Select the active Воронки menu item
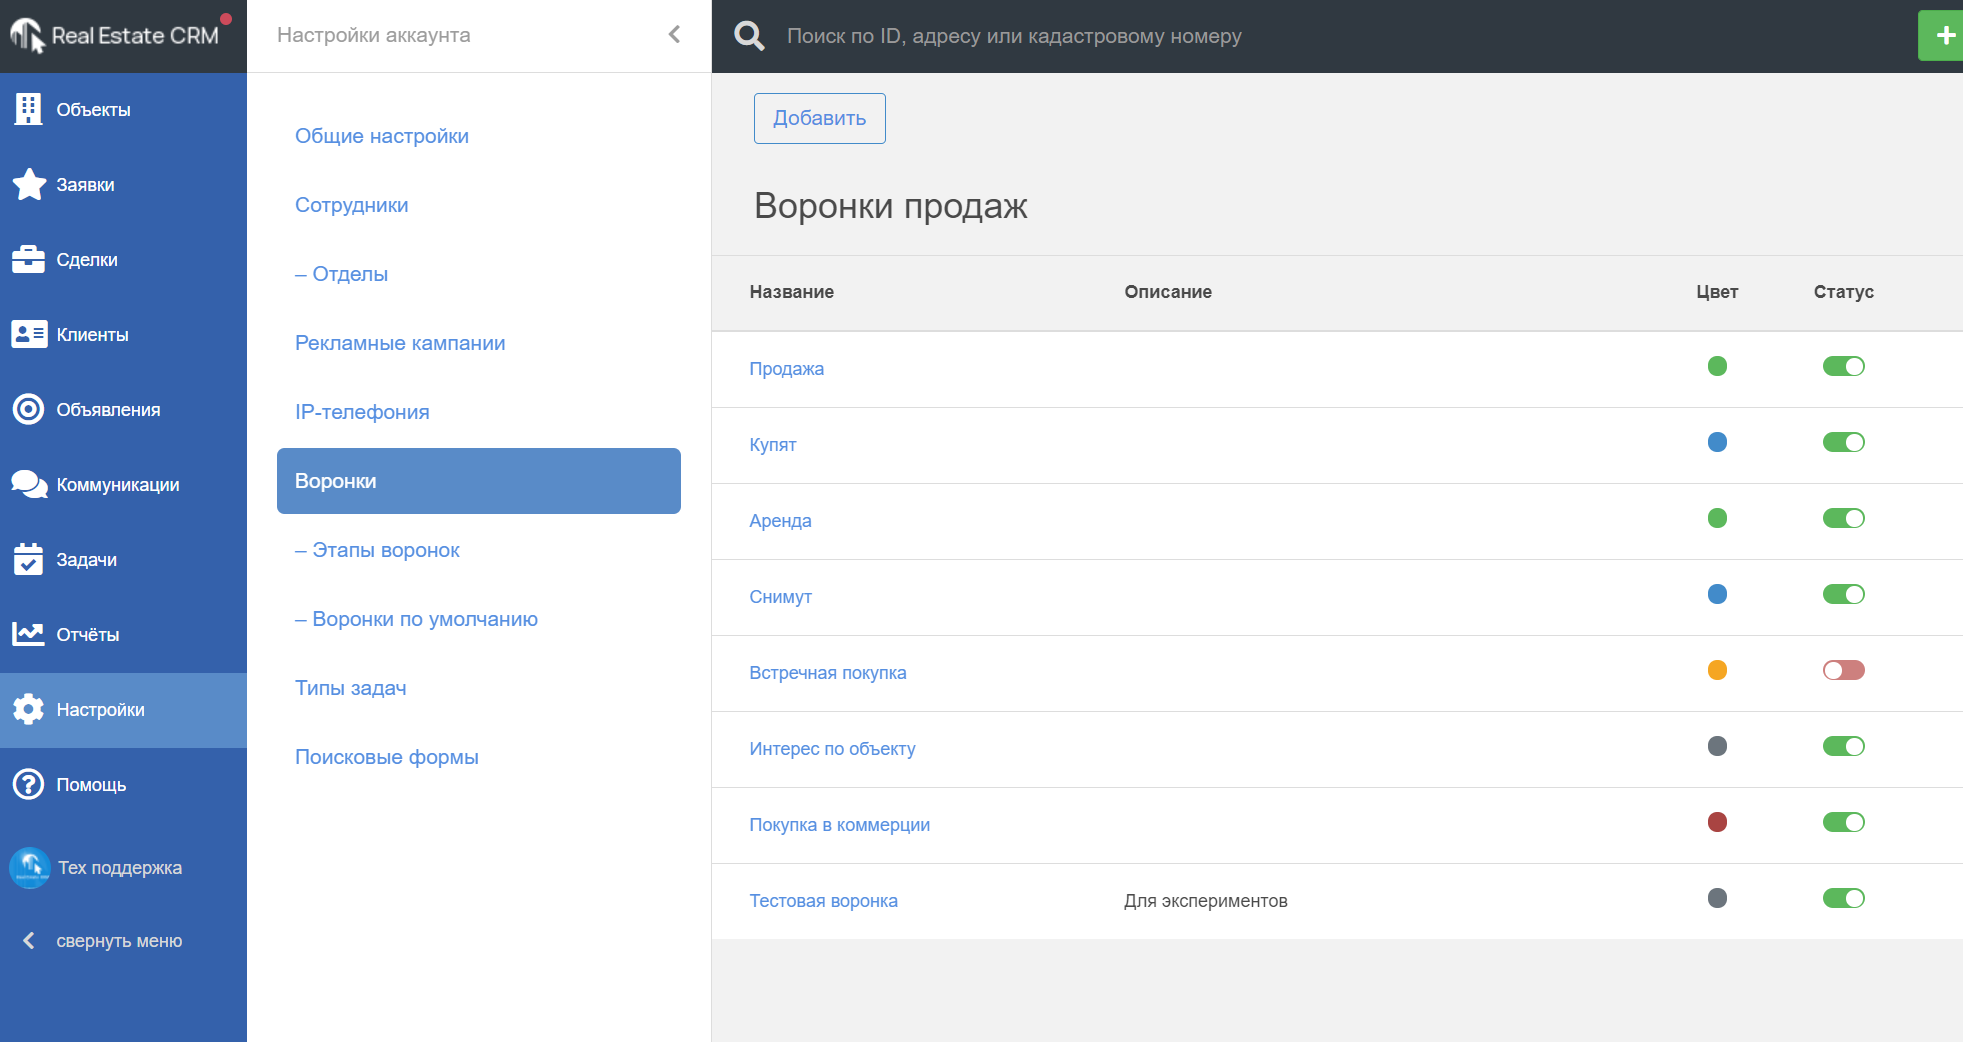The image size is (1963, 1042). pos(479,481)
